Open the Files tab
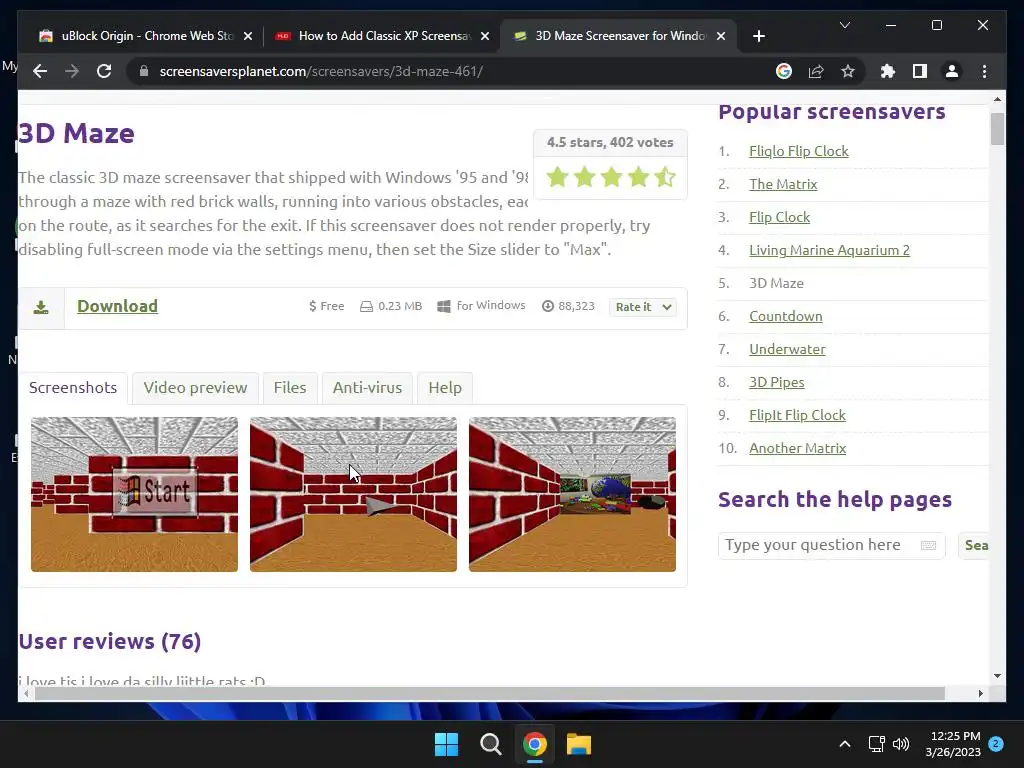 click(x=290, y=388)
